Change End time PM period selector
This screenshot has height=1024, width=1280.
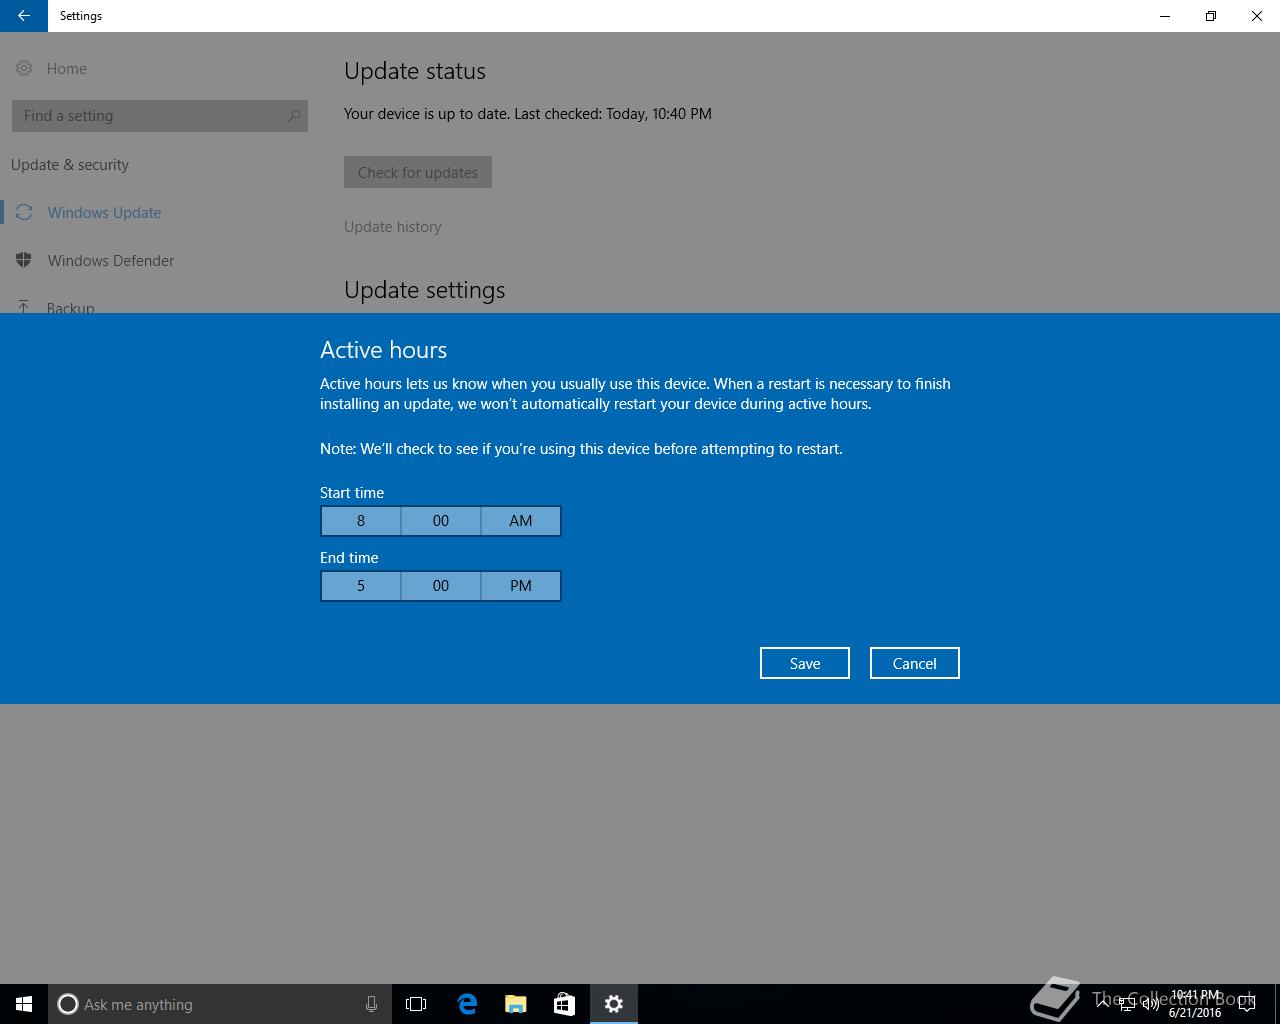[x=521, y=586]
